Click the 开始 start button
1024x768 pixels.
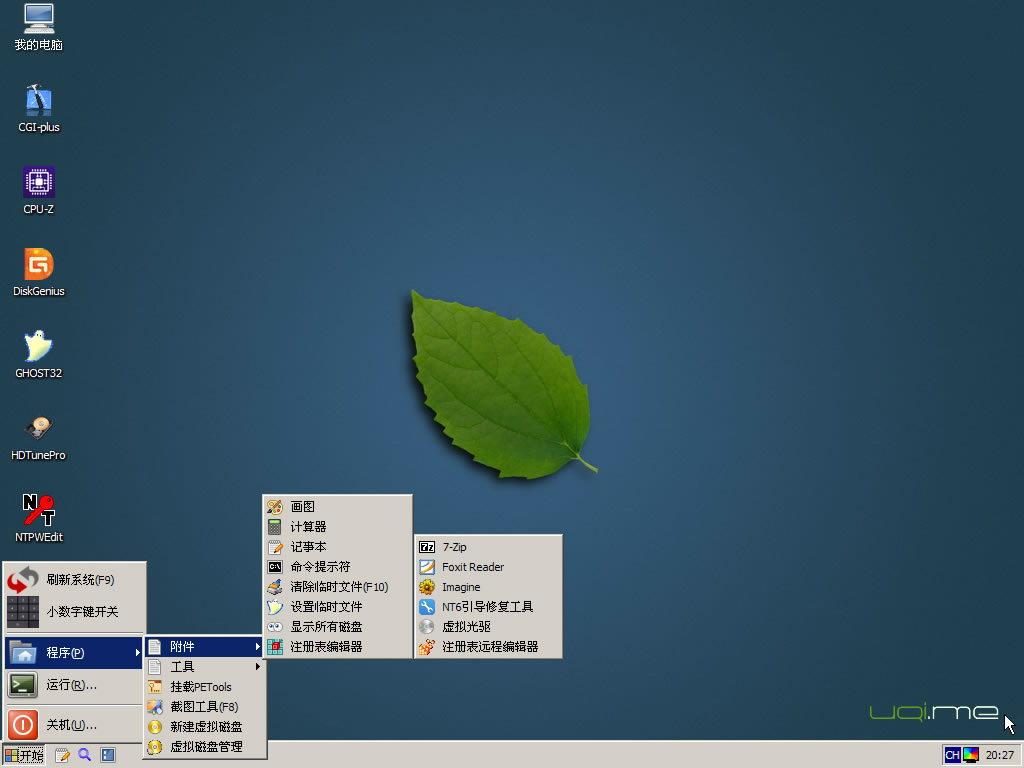tap(24, 755)
